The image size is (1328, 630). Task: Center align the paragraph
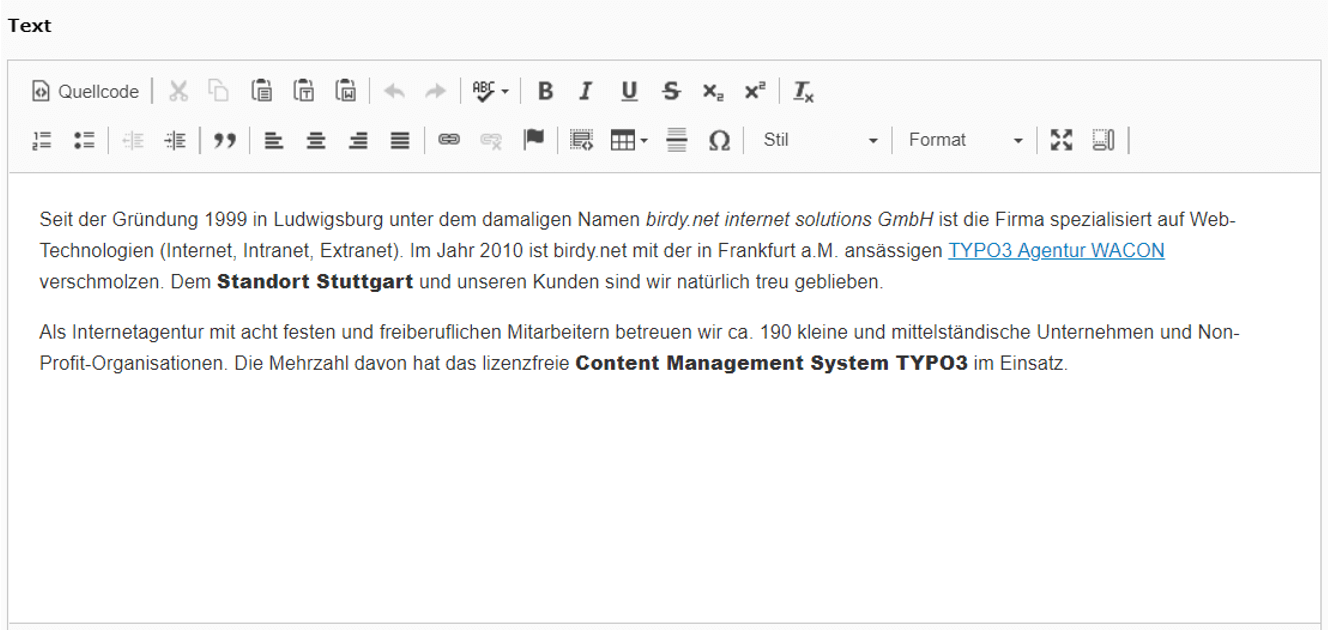coord(316,141)
